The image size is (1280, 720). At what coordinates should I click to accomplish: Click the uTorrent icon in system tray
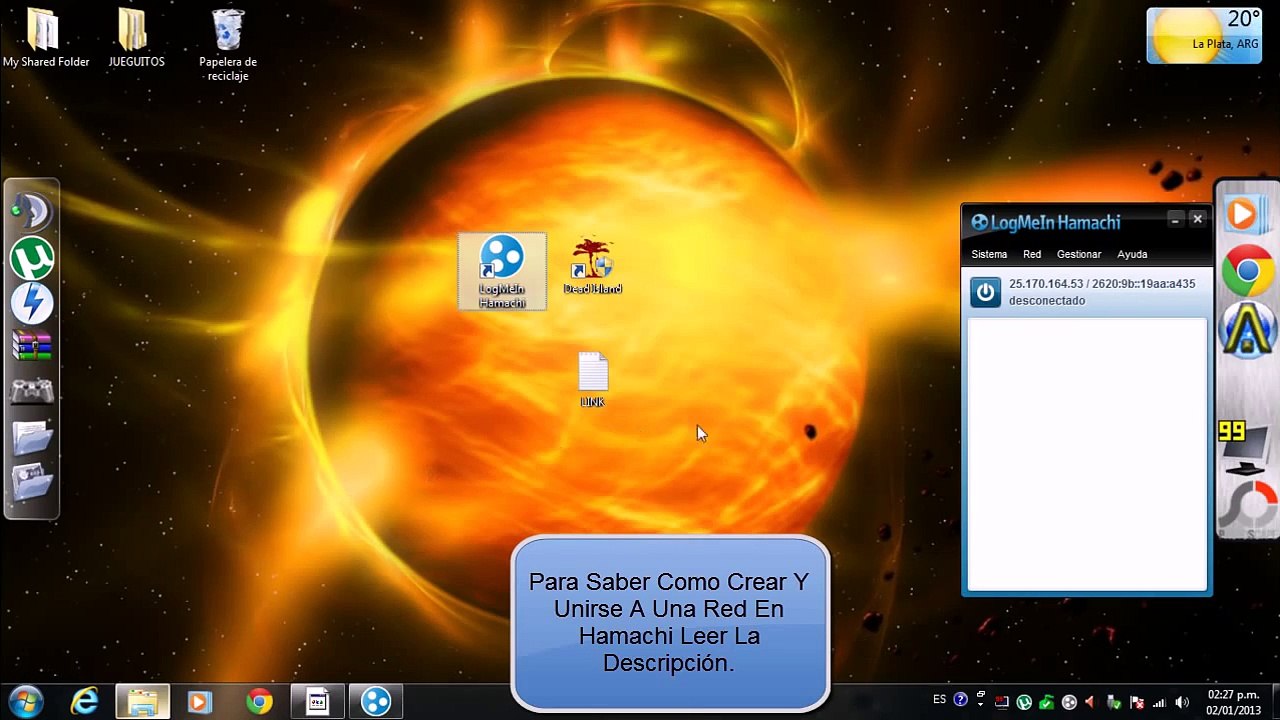click(x=1024, y=702)
